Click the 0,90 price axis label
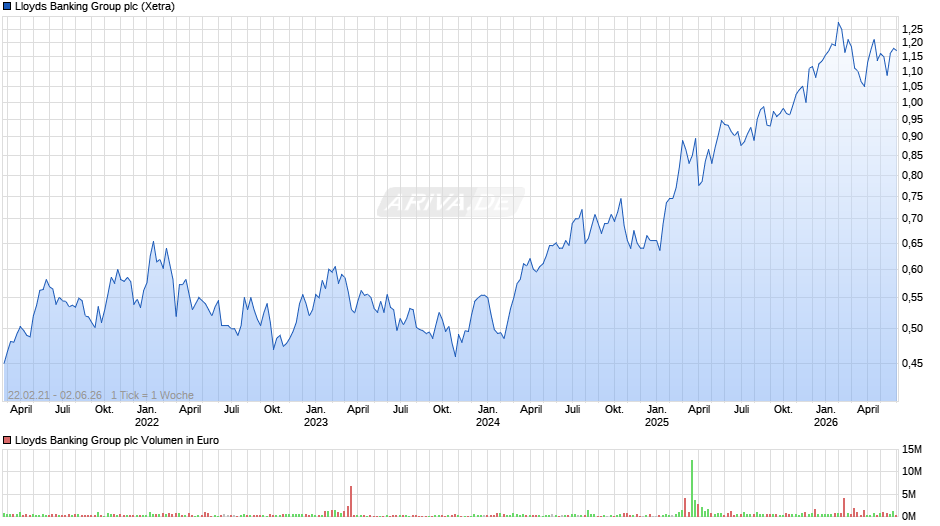Screen dimensions: 940x526 tap(912, 137)
